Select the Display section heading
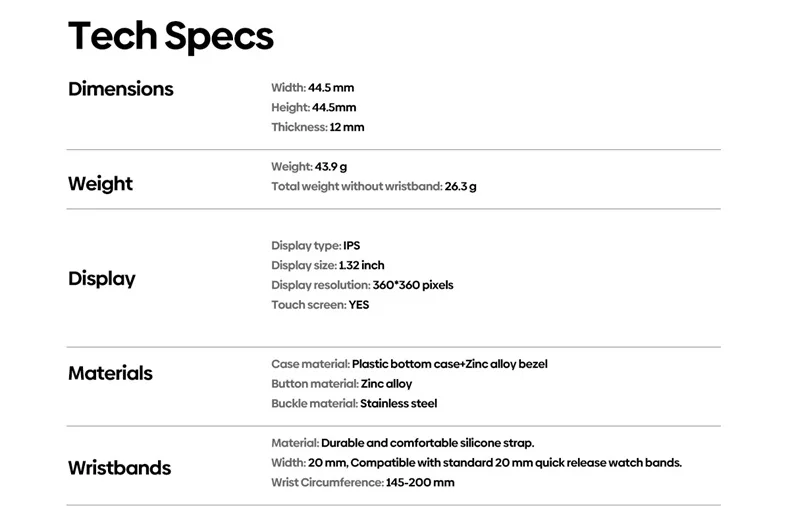The width and height of the screenshot is (790, 506). (x=102, y=279)
